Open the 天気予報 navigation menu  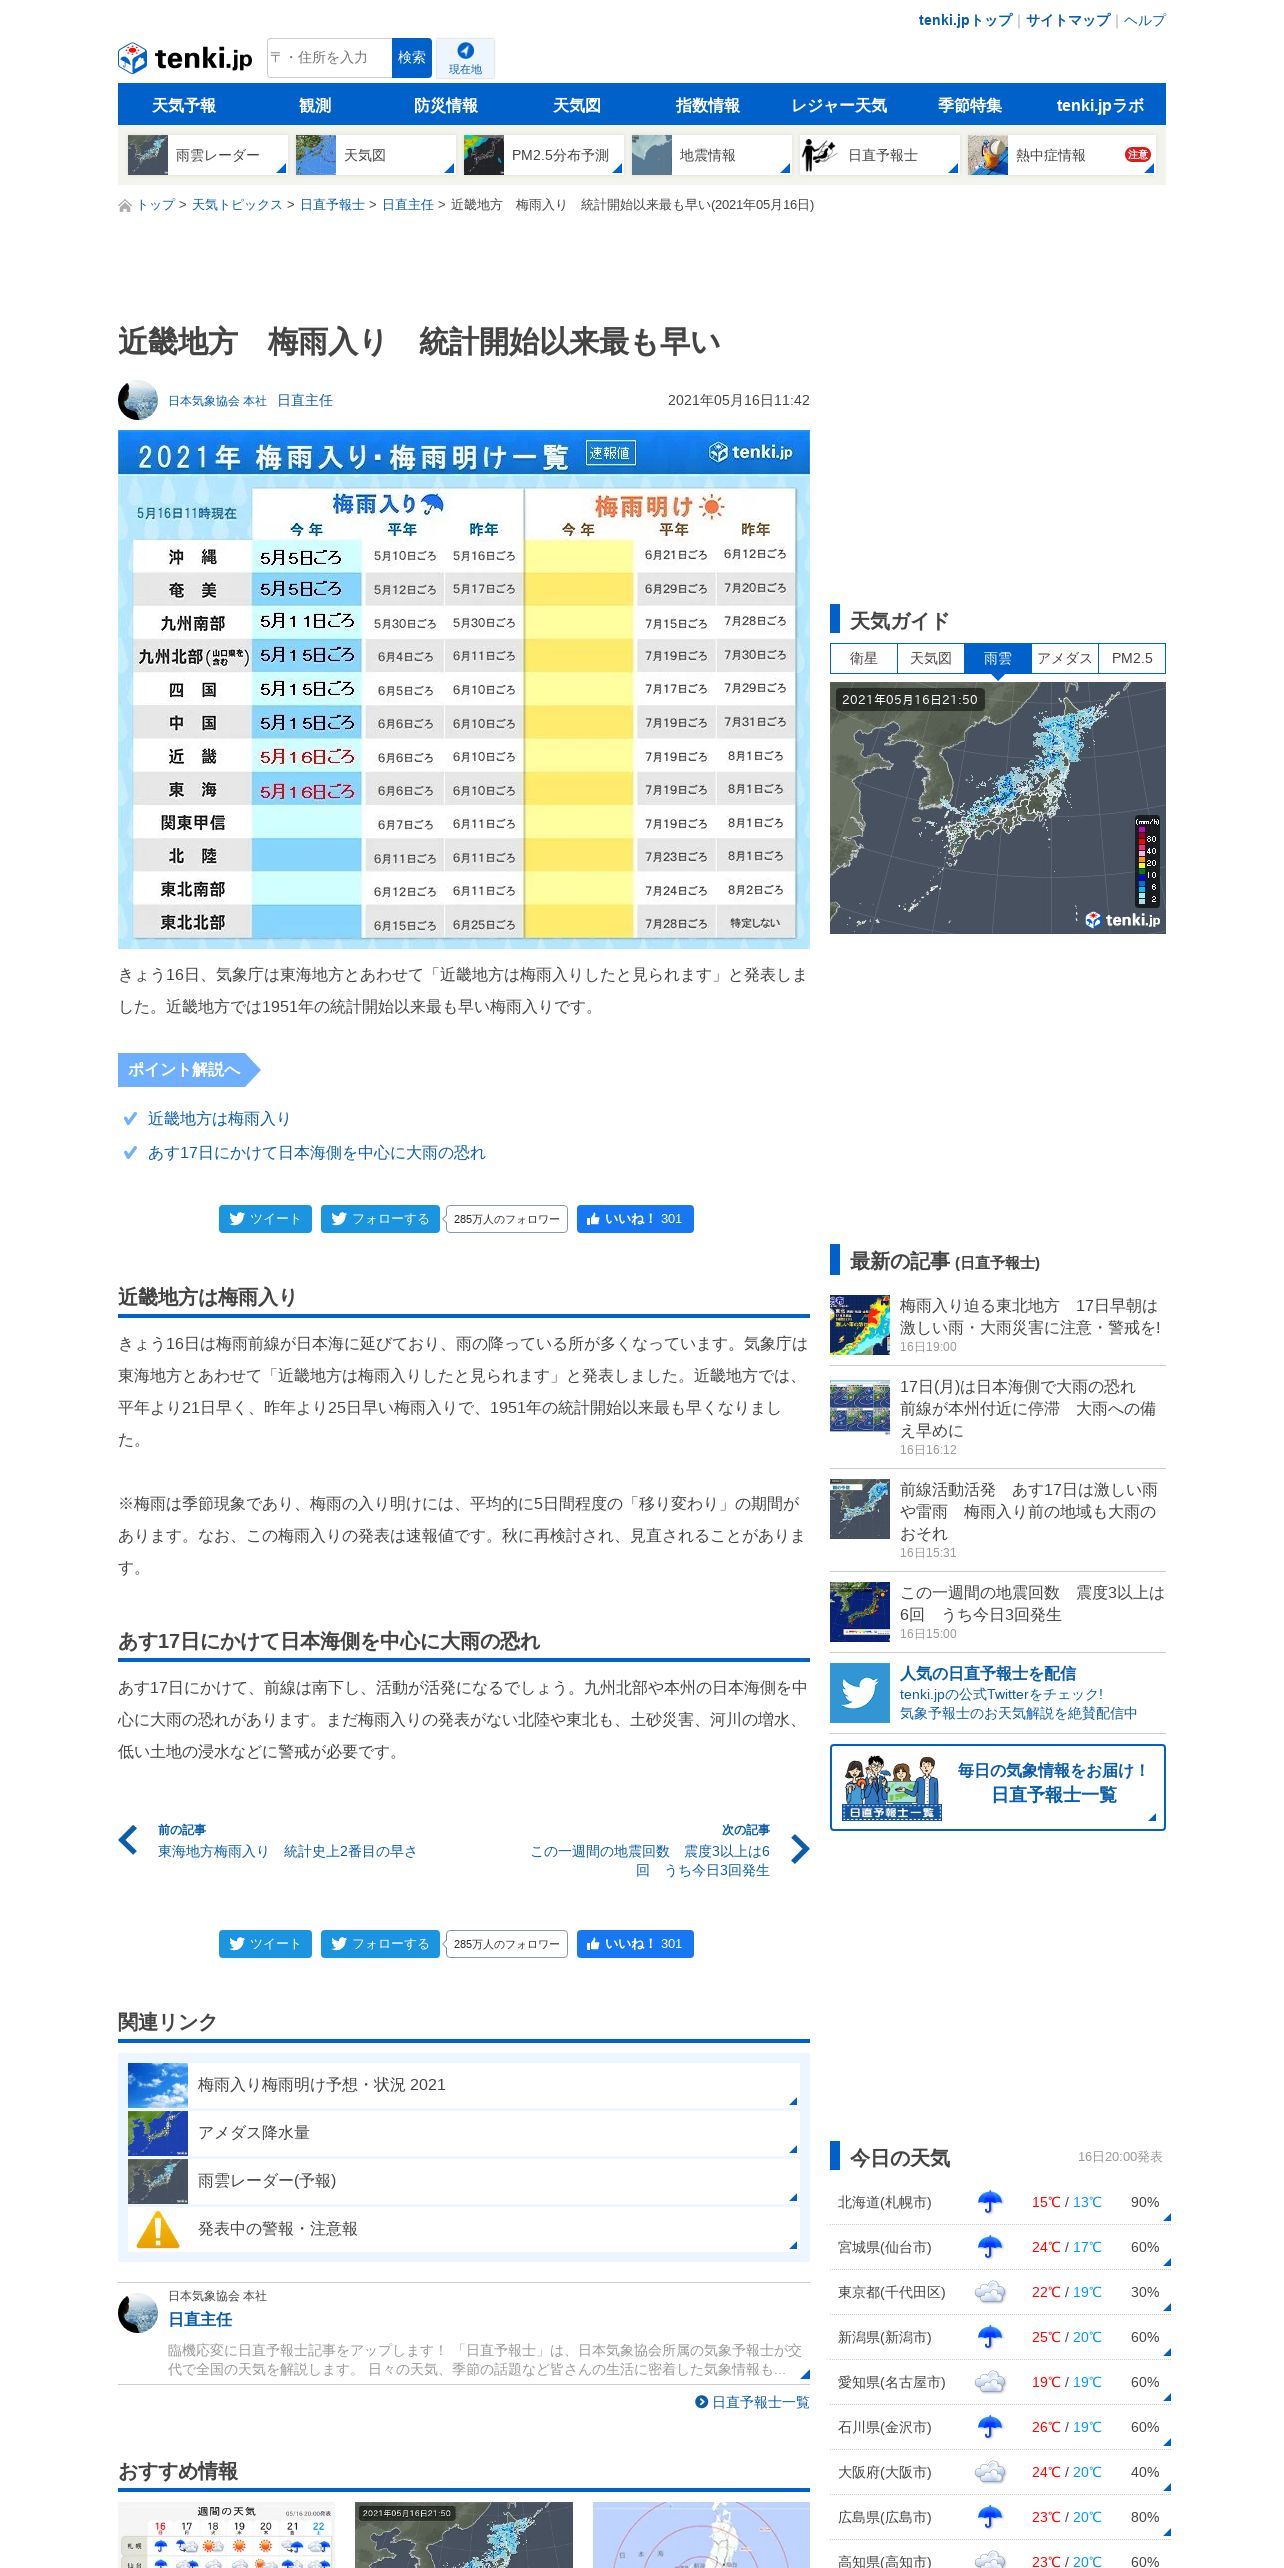184,105
